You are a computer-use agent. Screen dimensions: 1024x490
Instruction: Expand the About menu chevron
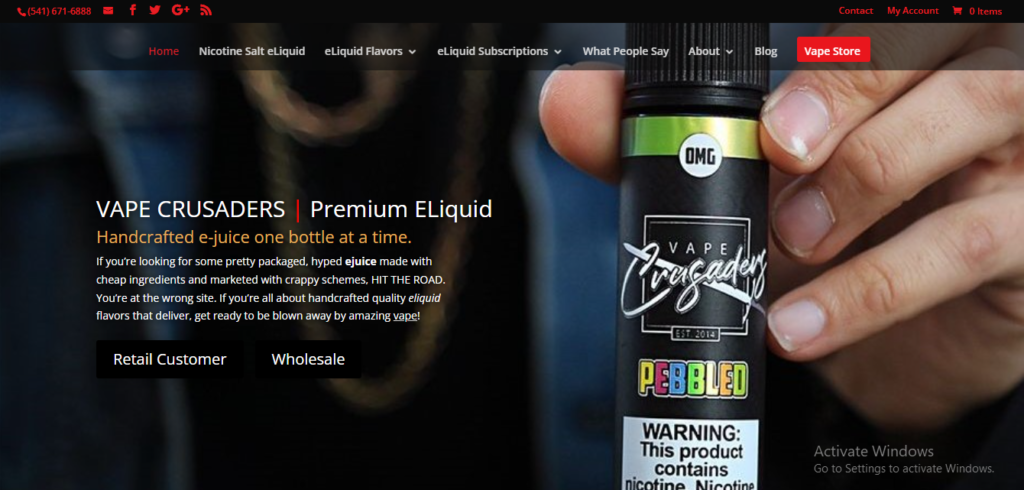click(729, 52)
